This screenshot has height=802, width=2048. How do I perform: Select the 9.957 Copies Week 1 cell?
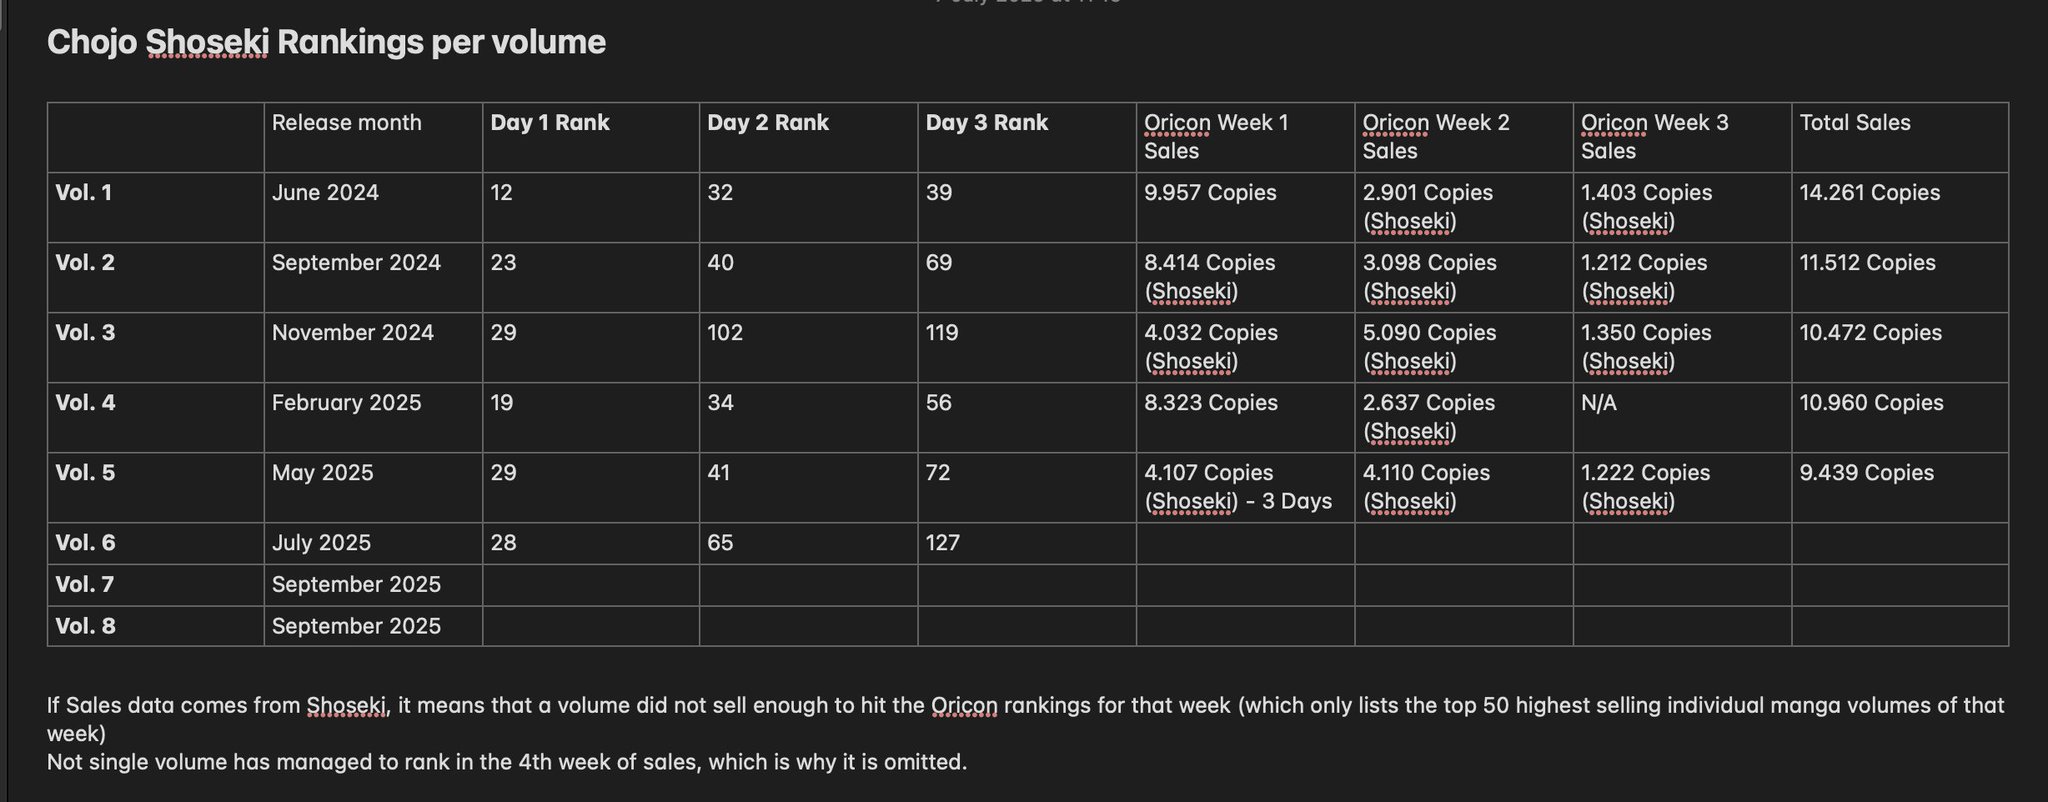[x=1245, y=207]
